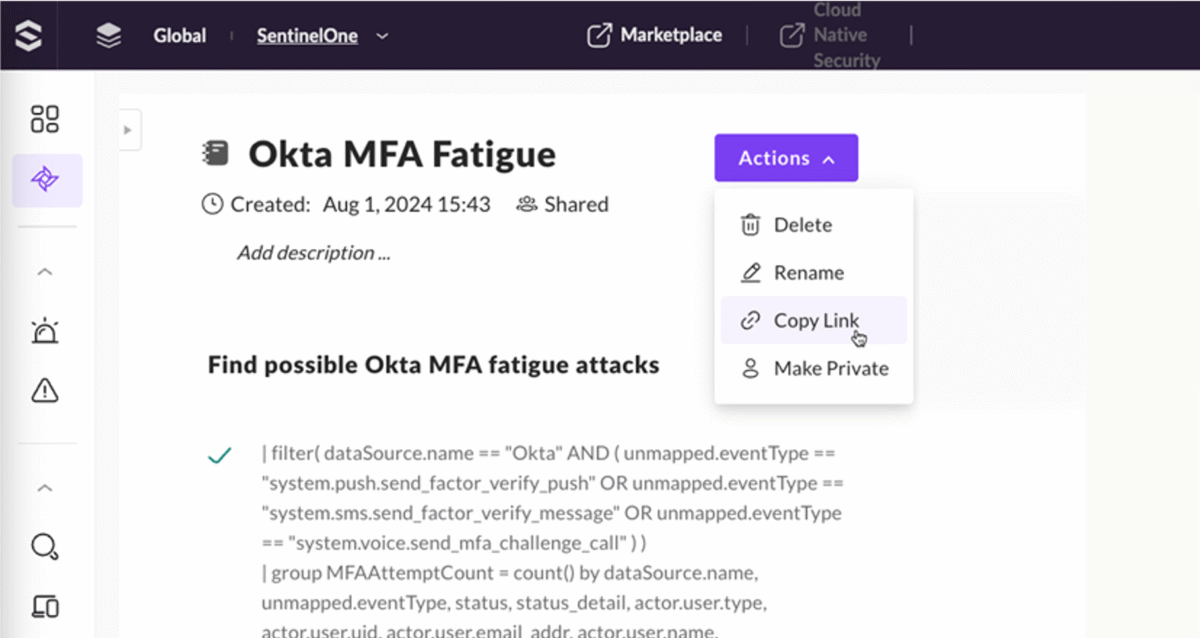
Task: Open the search magnifier in the sidebar
Action: click(44, 547)
